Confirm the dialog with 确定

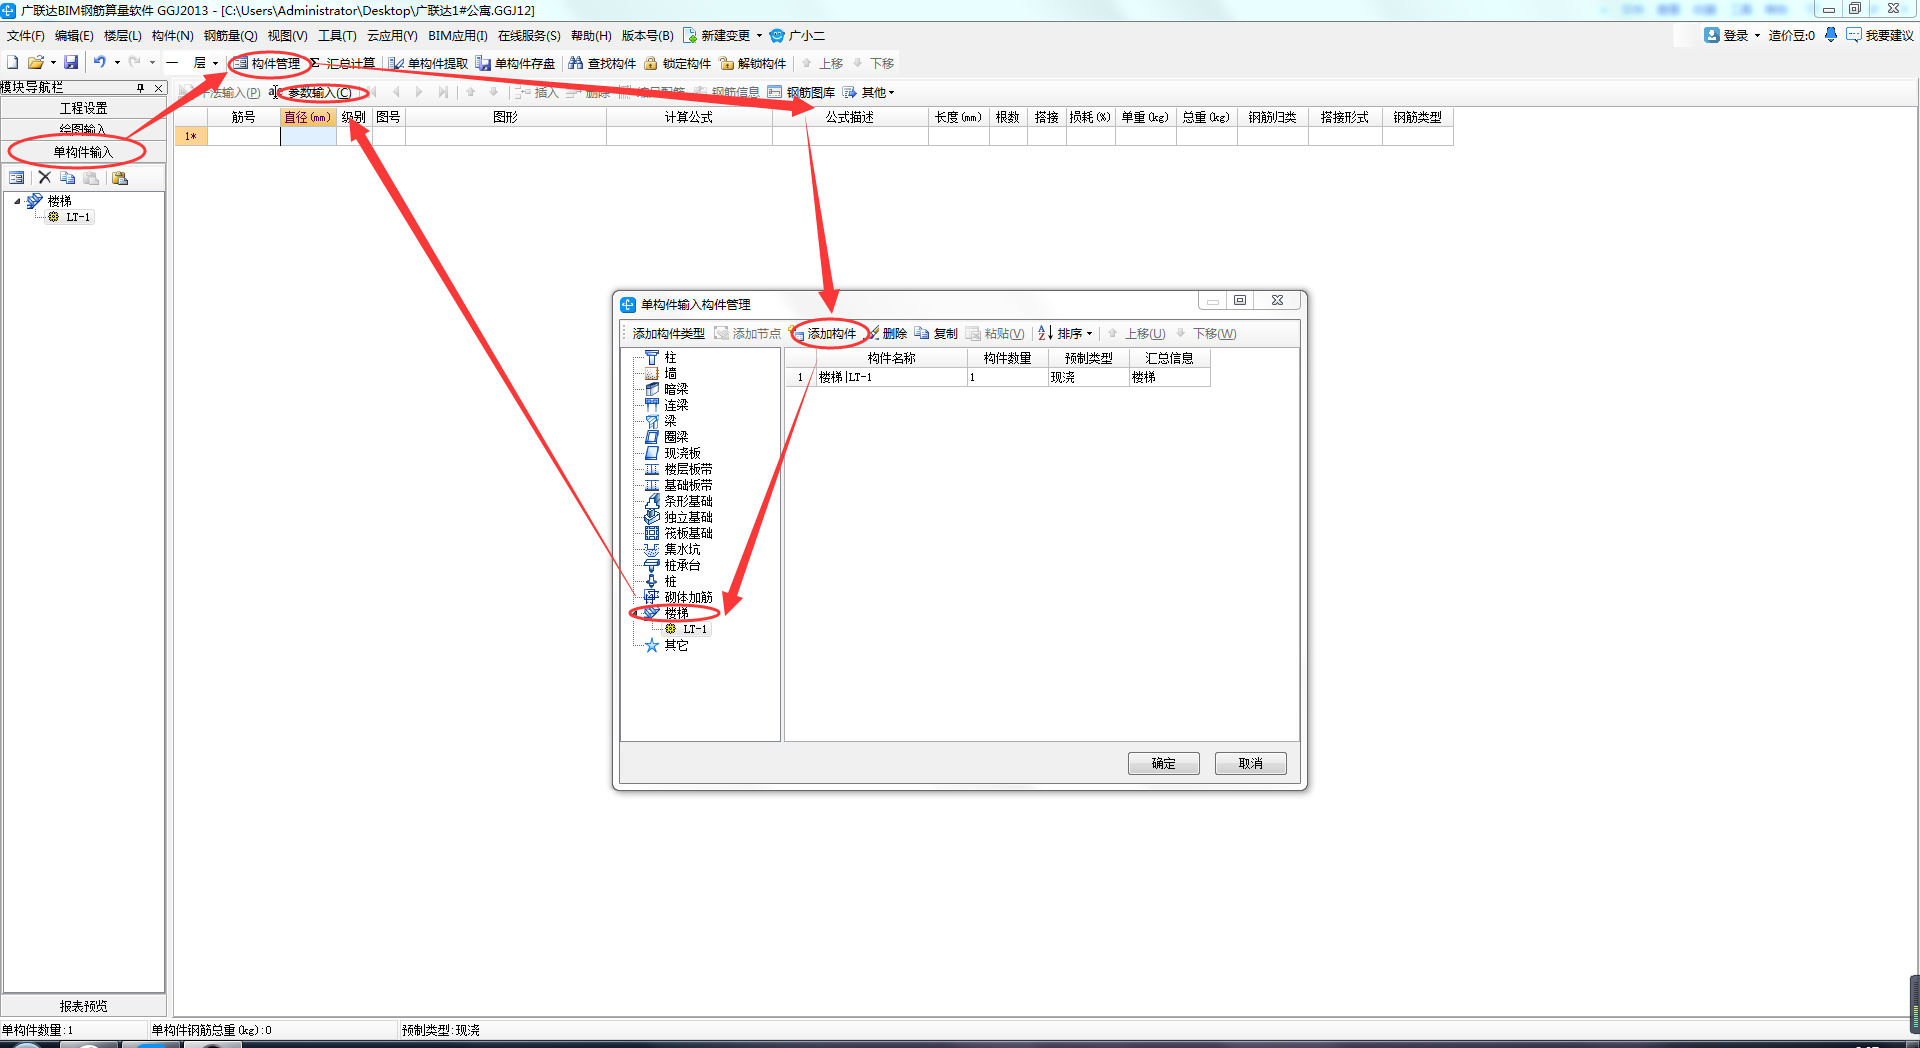(x=1163, y=763)
